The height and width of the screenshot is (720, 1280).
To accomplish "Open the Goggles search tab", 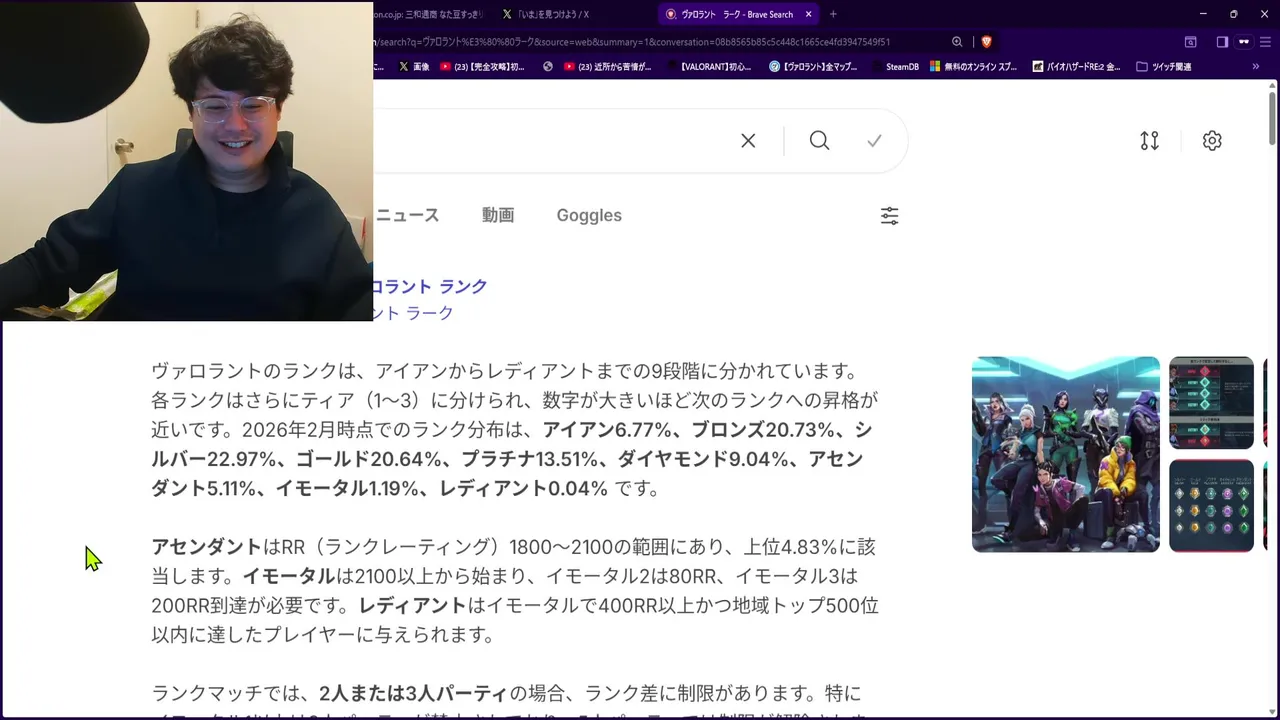I will pos(589,215).
